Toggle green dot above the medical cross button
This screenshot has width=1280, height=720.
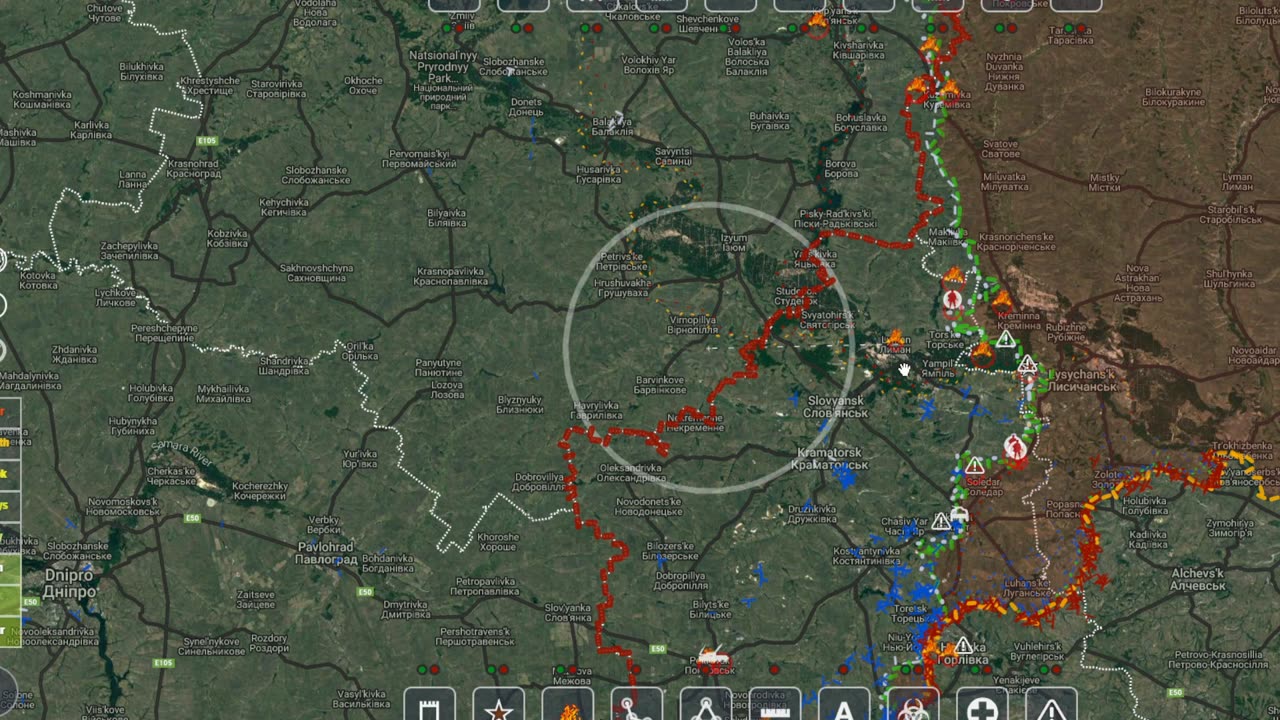(975, 669)
